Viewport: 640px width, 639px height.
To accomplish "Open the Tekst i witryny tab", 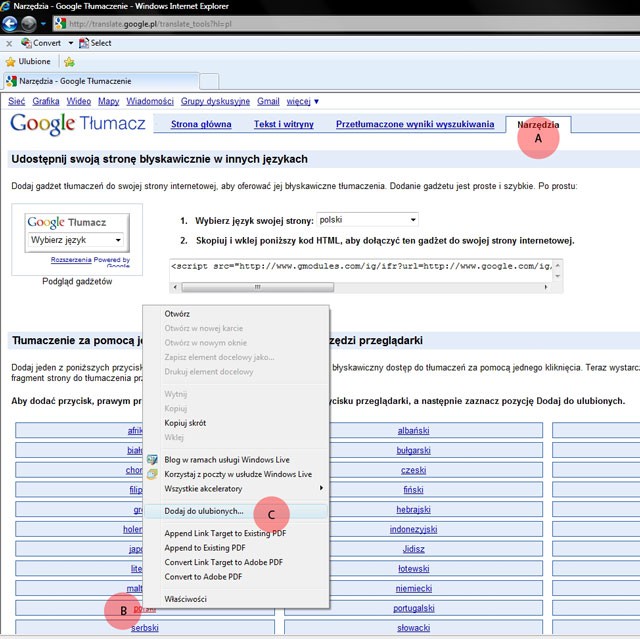I will 284,124.
